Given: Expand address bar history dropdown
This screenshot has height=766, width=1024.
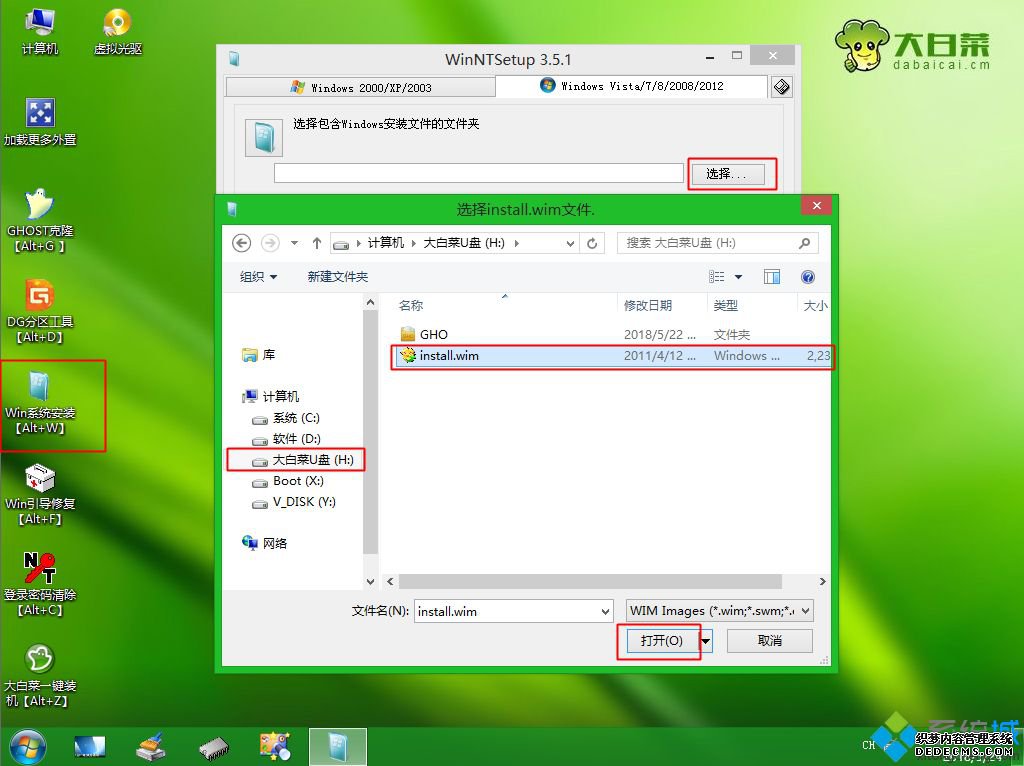Looking at the screenshot, I should (570, 243).
